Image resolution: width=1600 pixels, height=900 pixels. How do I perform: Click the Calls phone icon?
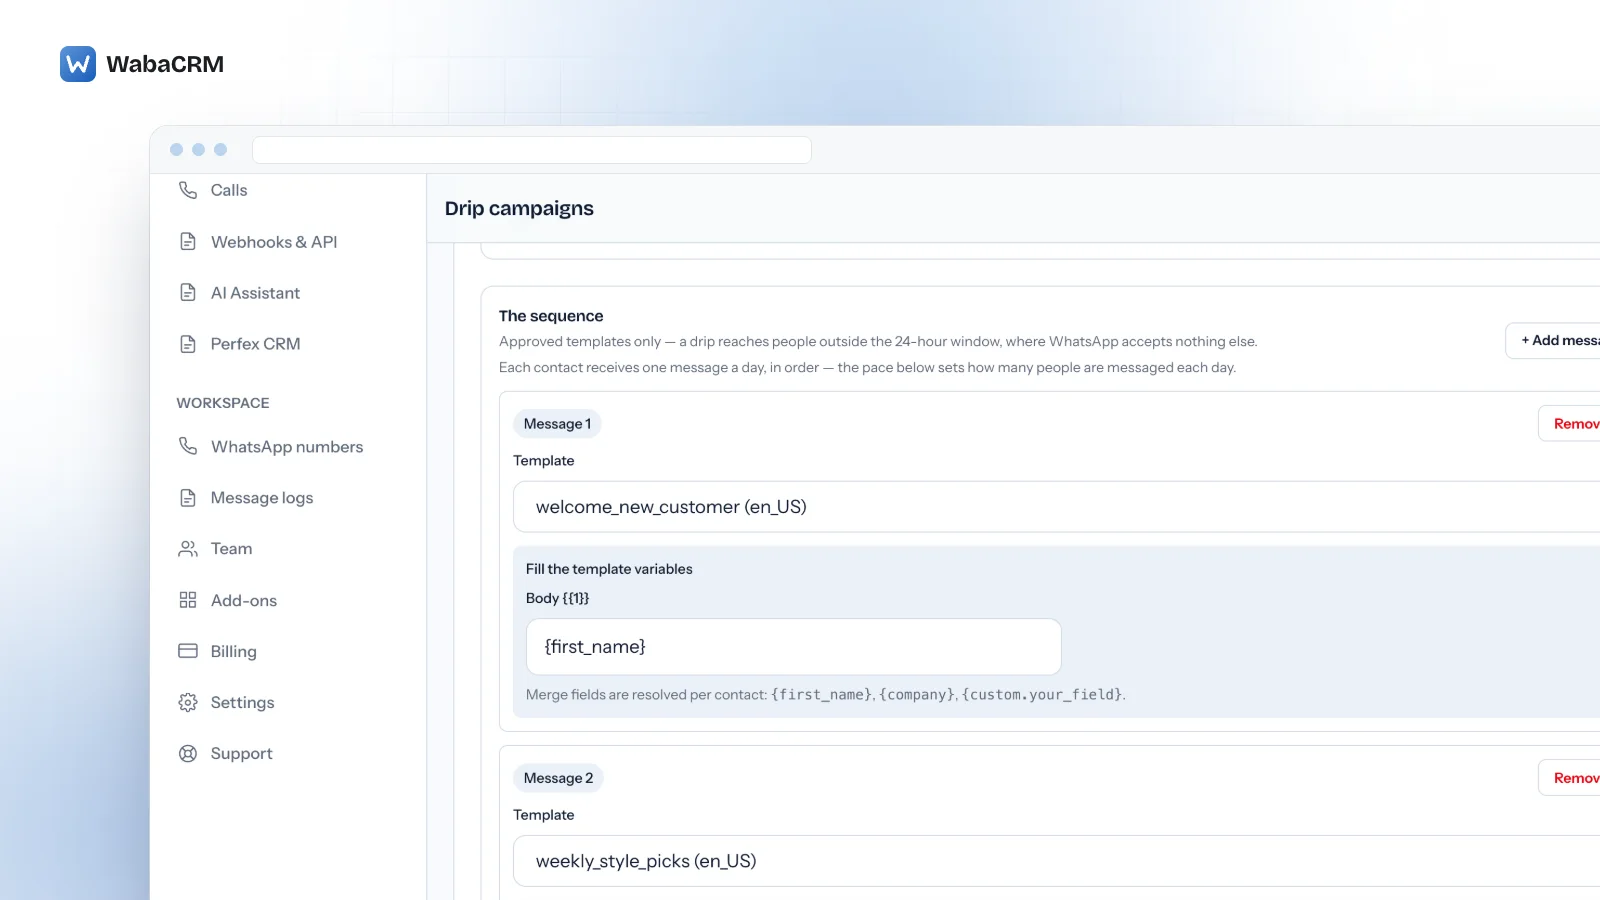[x=188, y=190]
